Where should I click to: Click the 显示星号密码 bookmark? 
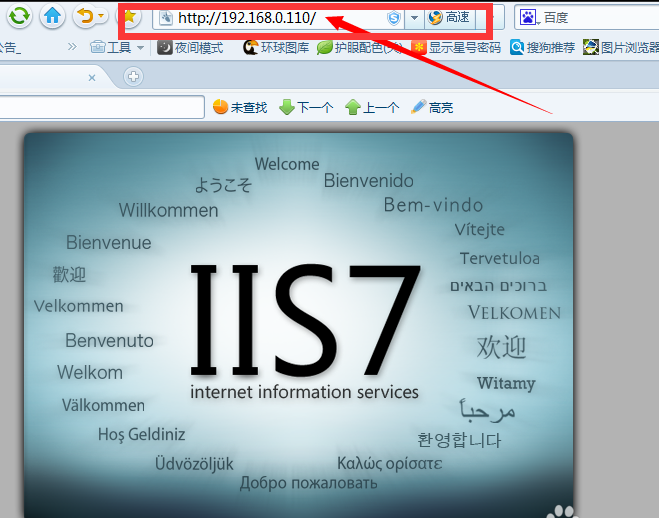click(456, 47)
